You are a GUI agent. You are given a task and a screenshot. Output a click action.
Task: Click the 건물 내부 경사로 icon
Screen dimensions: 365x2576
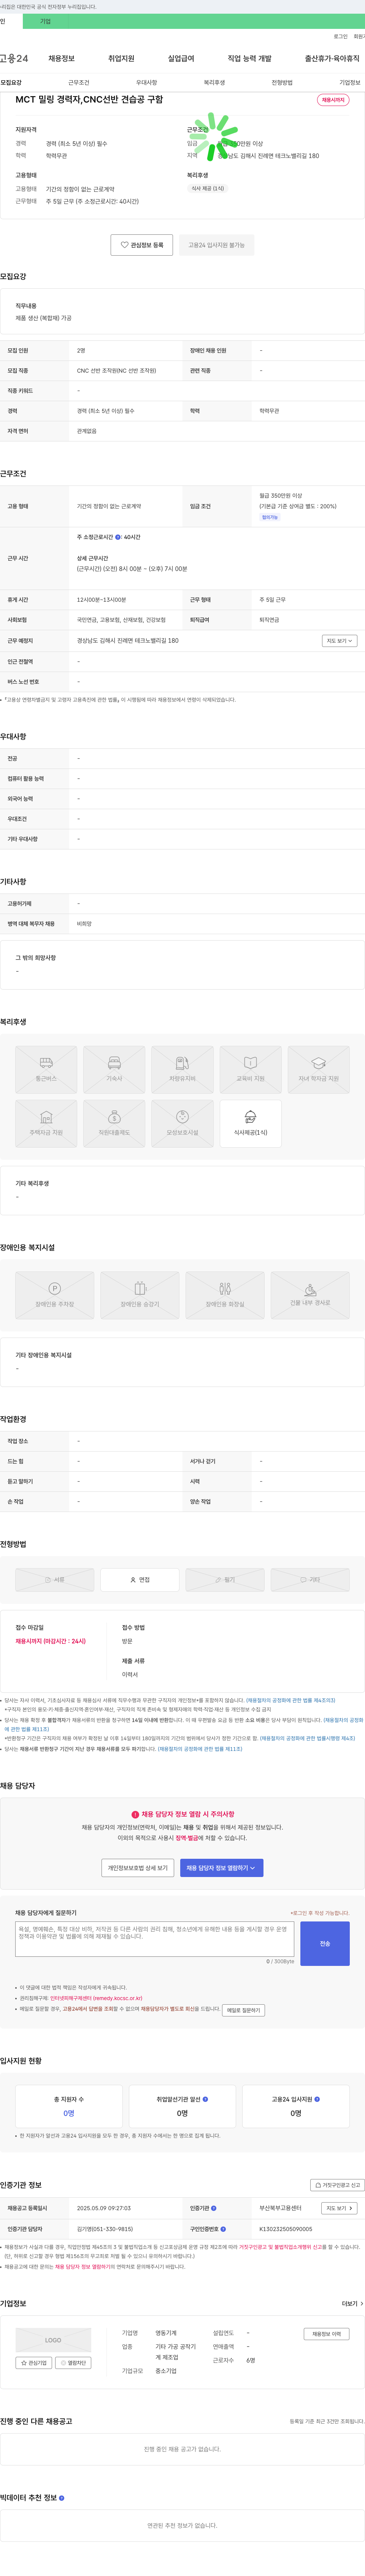coord(310,1295)
